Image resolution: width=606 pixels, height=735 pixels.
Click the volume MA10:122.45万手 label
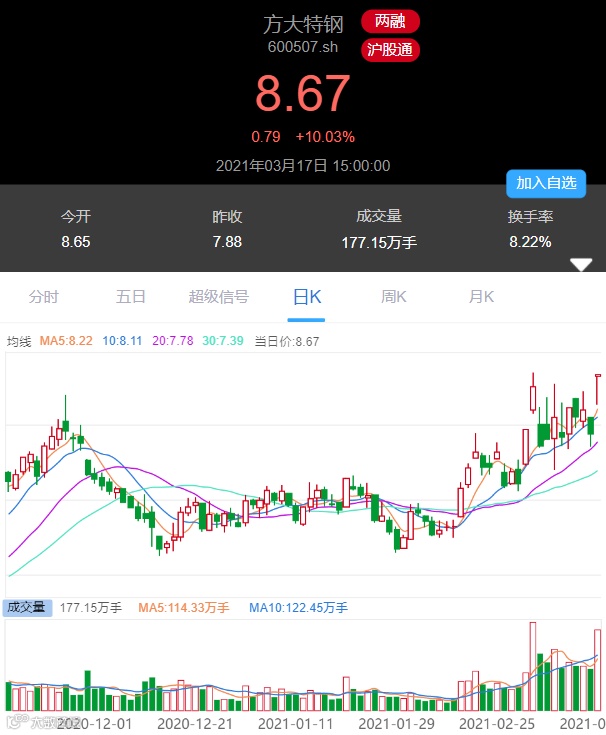[x=299, y=608]
